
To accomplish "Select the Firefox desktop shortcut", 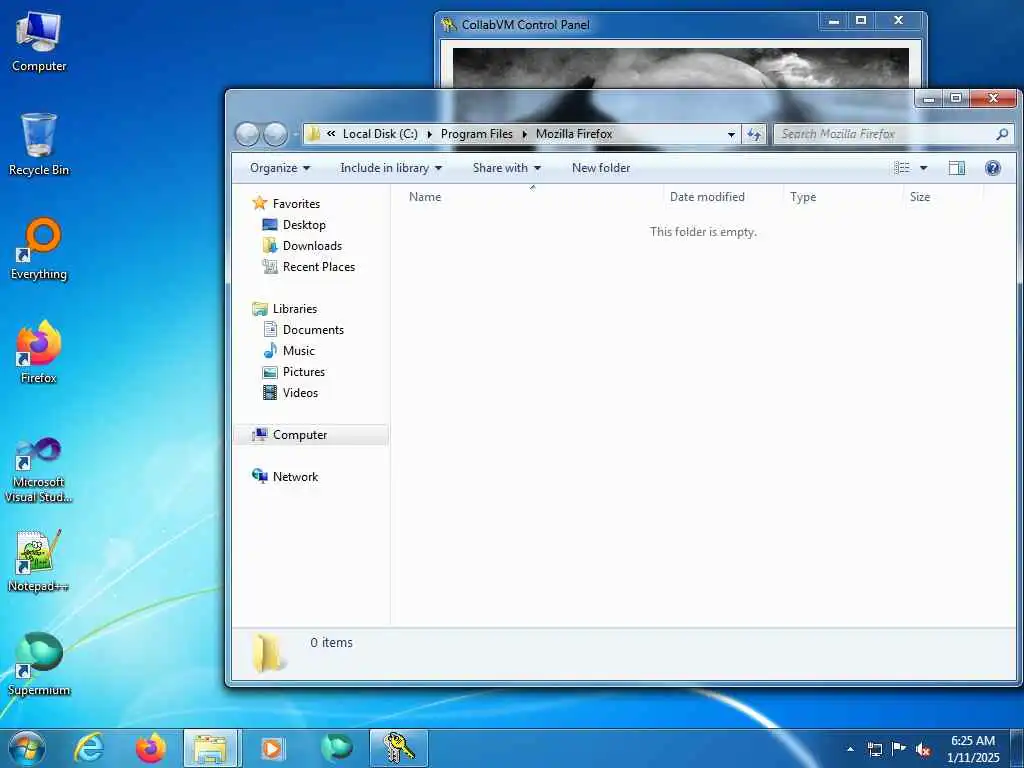I will [39, 353].
